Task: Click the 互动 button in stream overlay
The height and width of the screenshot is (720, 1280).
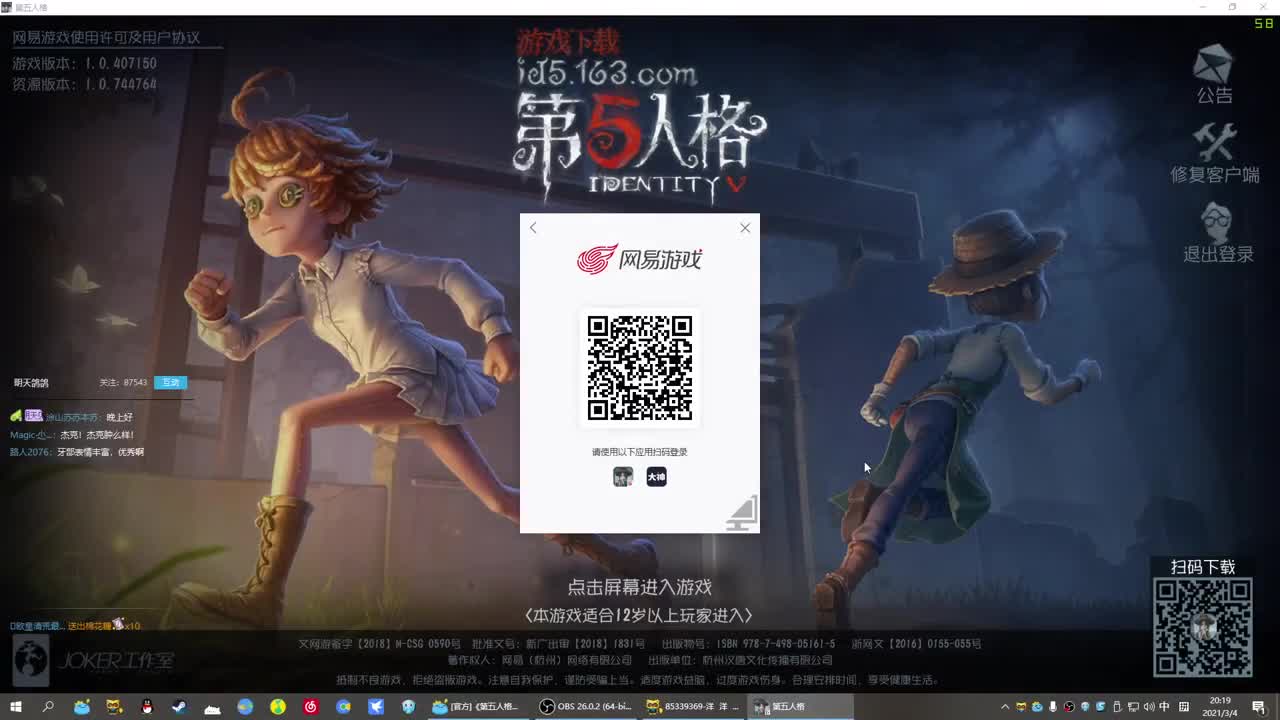Action: [x=170, y=382]
